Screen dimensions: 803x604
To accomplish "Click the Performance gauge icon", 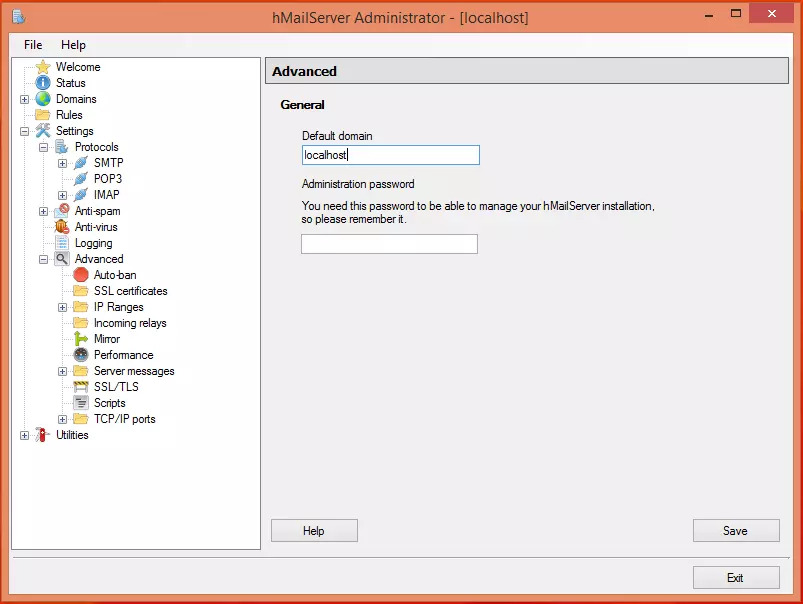I will [x=81, y=355].
